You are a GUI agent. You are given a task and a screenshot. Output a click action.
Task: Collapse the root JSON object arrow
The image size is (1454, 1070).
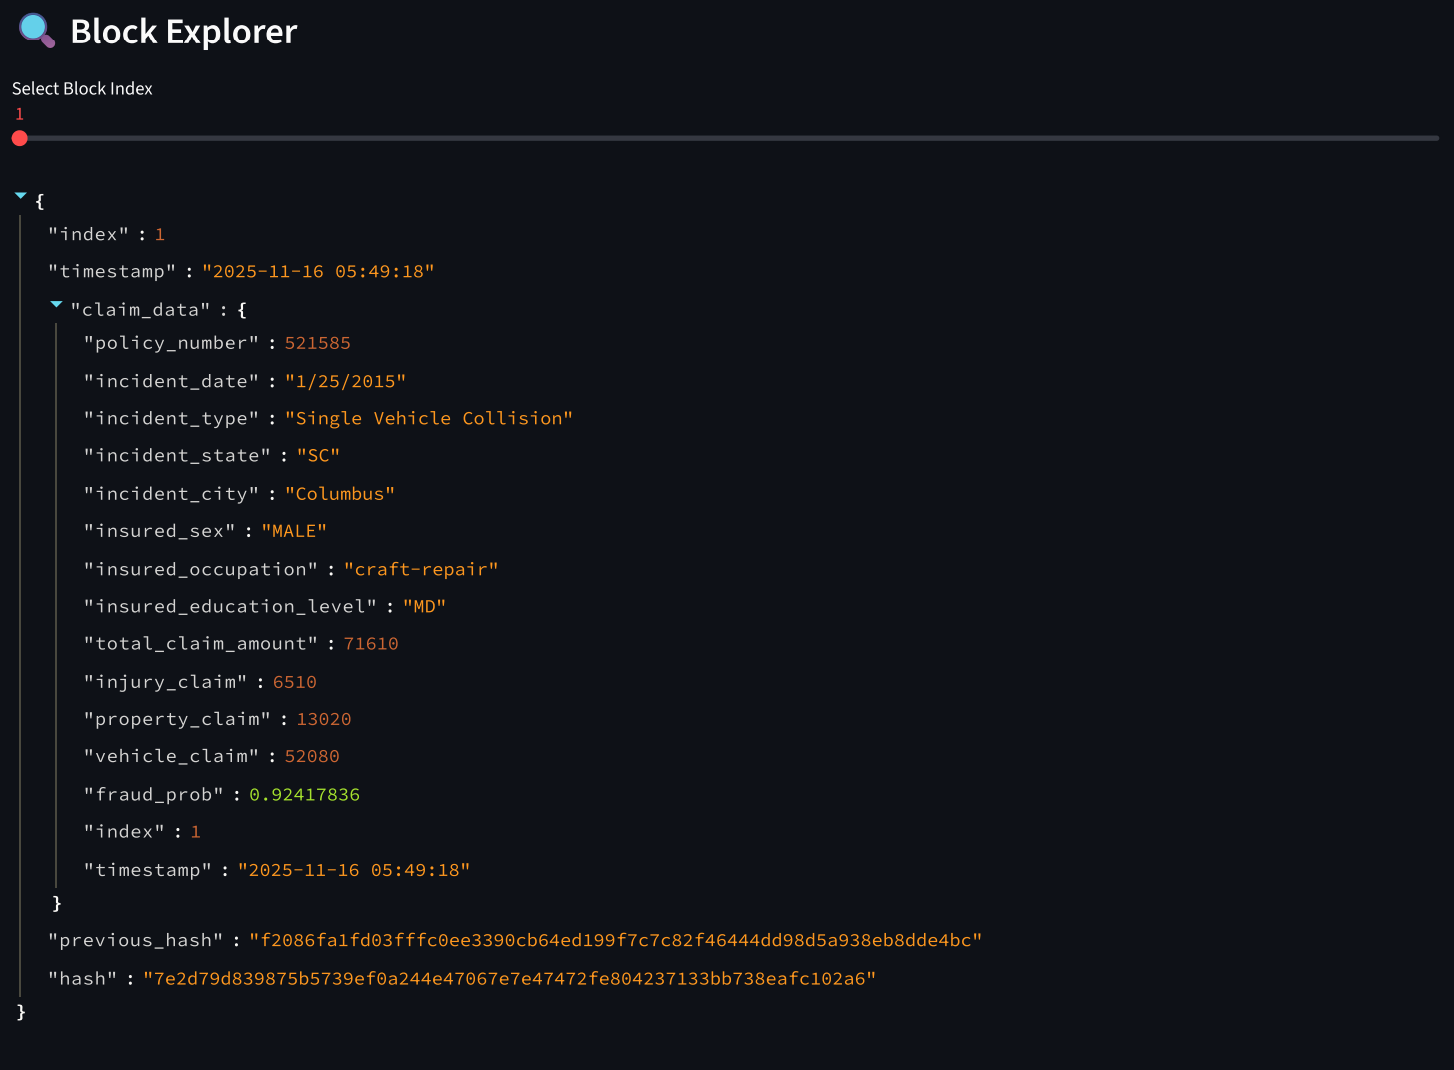click(x=20, y=196)
